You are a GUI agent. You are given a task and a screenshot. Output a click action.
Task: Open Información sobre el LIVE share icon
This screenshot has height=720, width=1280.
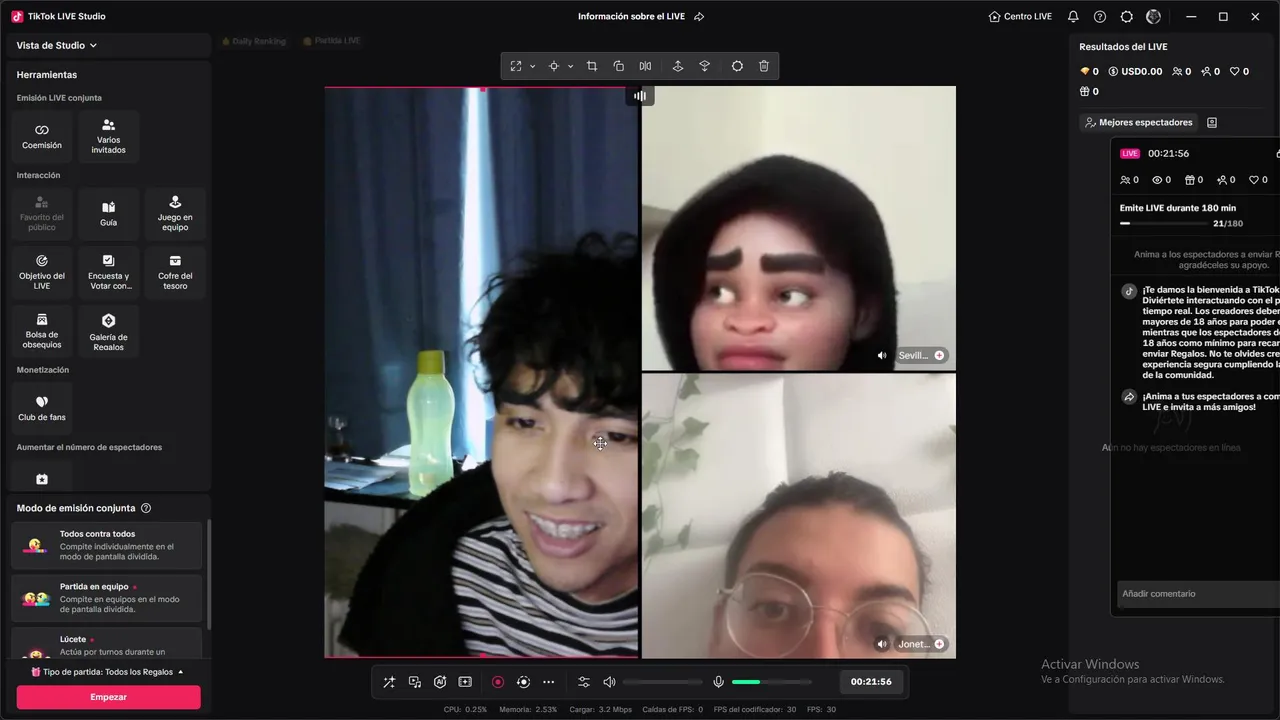[699, 17]
